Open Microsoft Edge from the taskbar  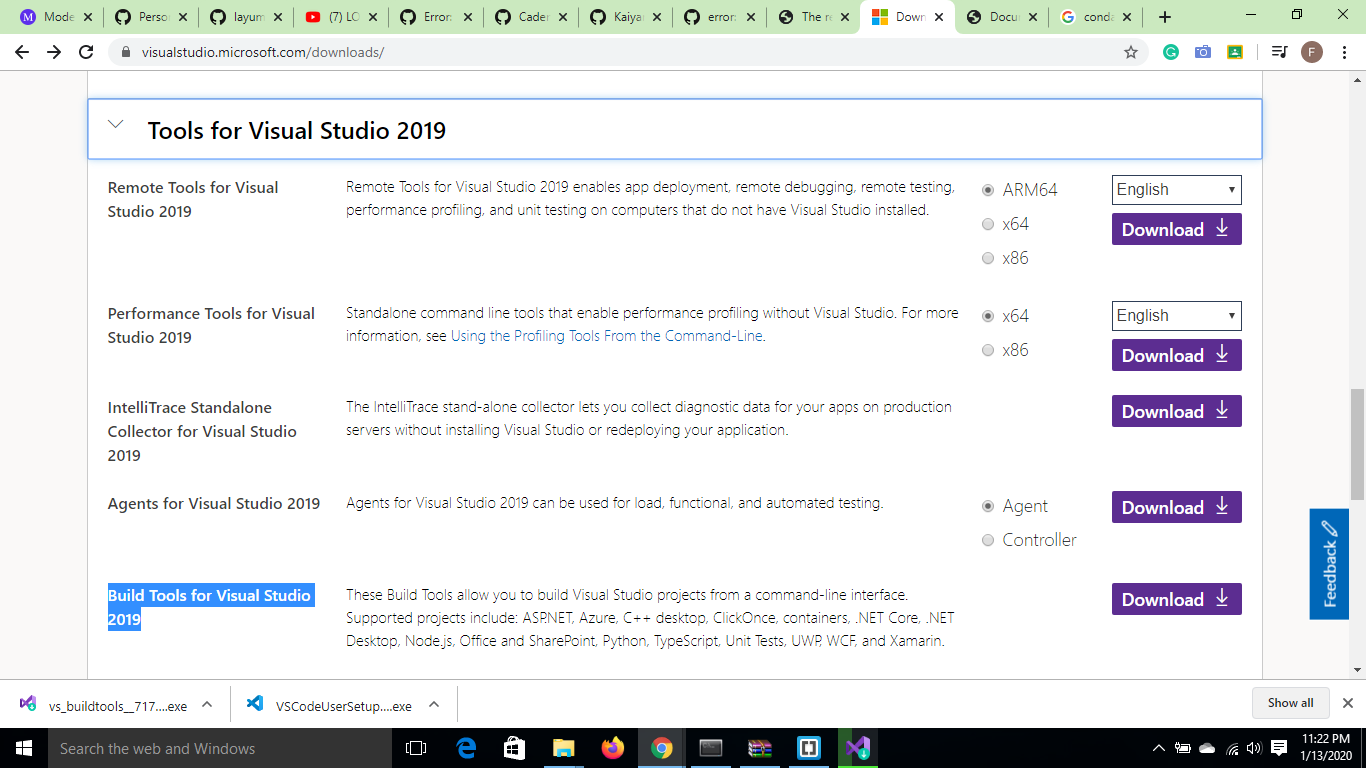(465, 747)
